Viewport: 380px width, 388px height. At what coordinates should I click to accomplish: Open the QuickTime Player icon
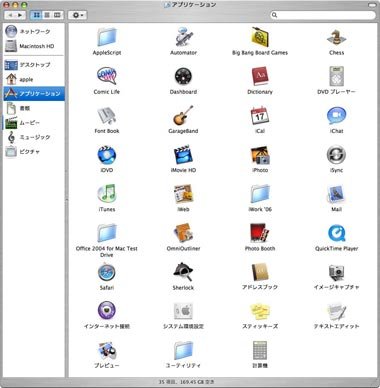pos(337,233)
